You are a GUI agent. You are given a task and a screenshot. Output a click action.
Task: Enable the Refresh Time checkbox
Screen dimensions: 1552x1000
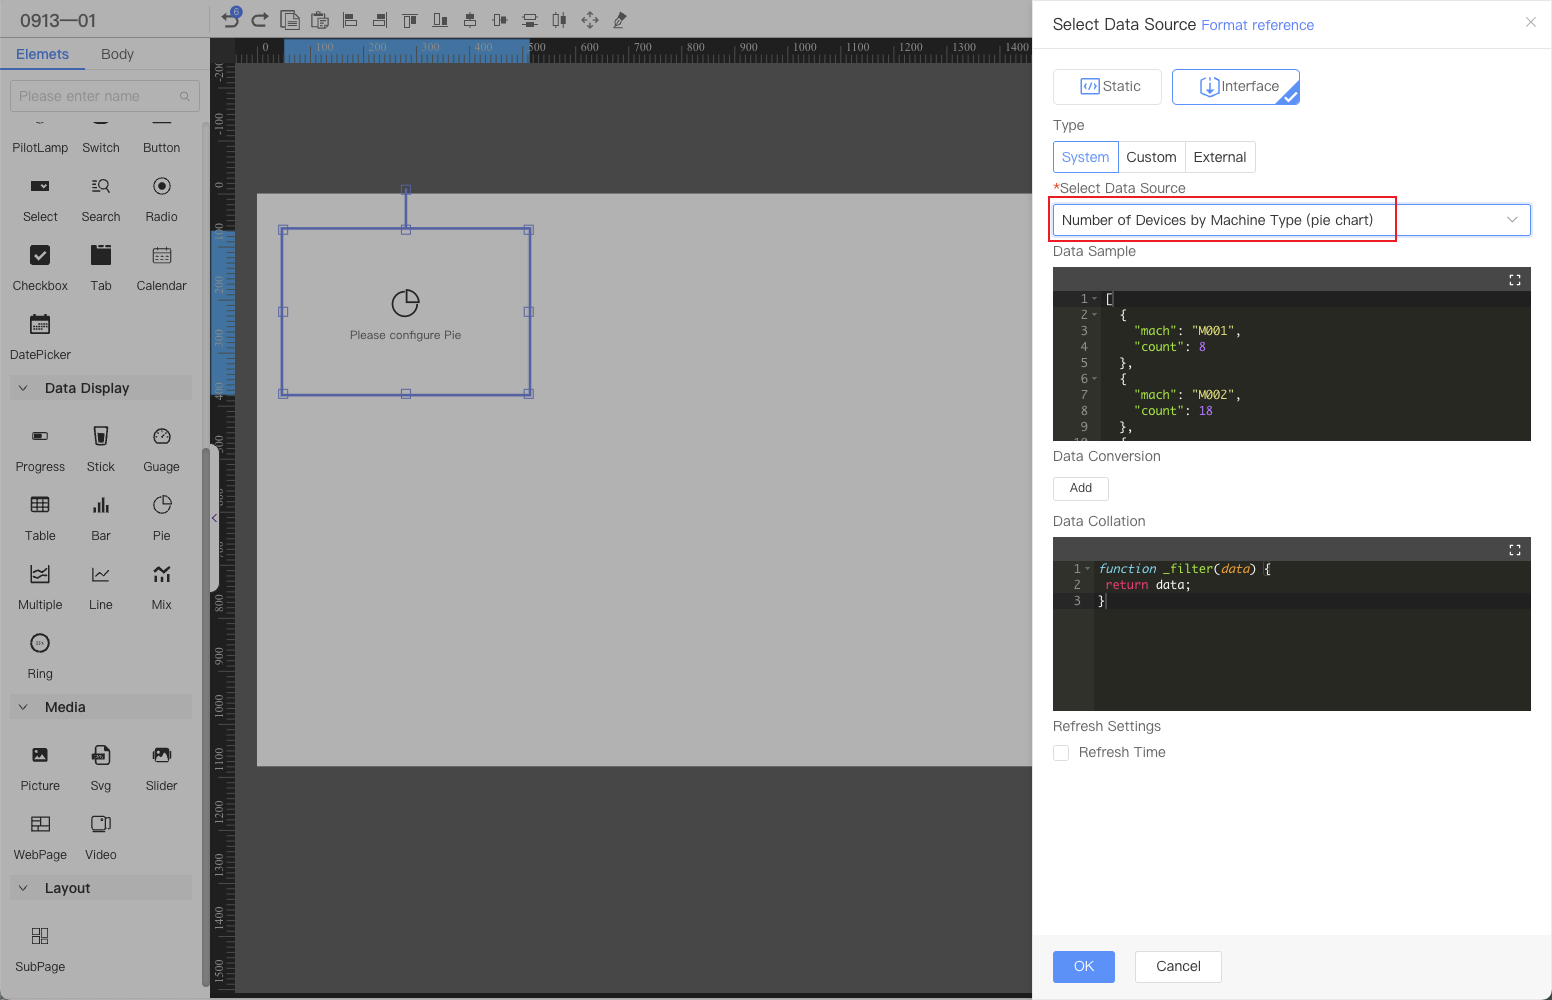tap(1061, 753)
